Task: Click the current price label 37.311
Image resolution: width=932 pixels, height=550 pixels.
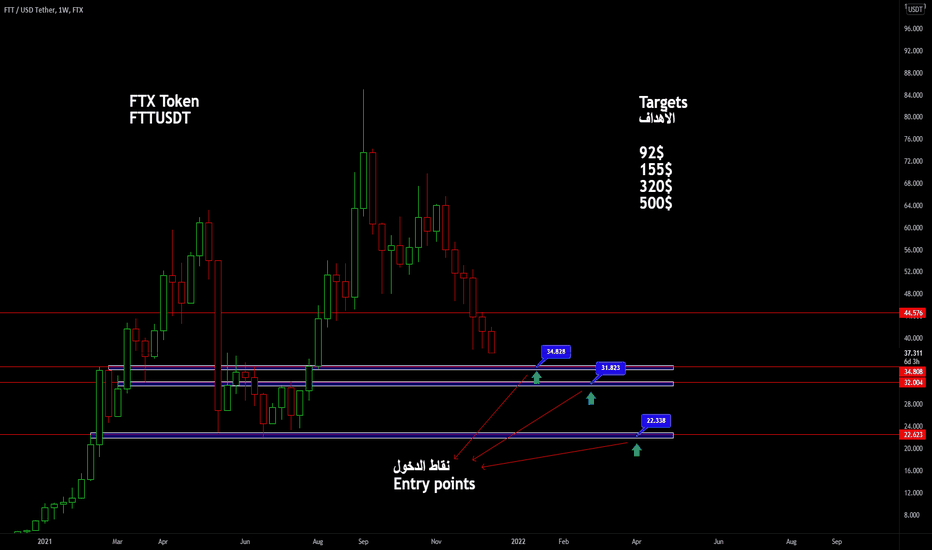Action: point(913,353)
